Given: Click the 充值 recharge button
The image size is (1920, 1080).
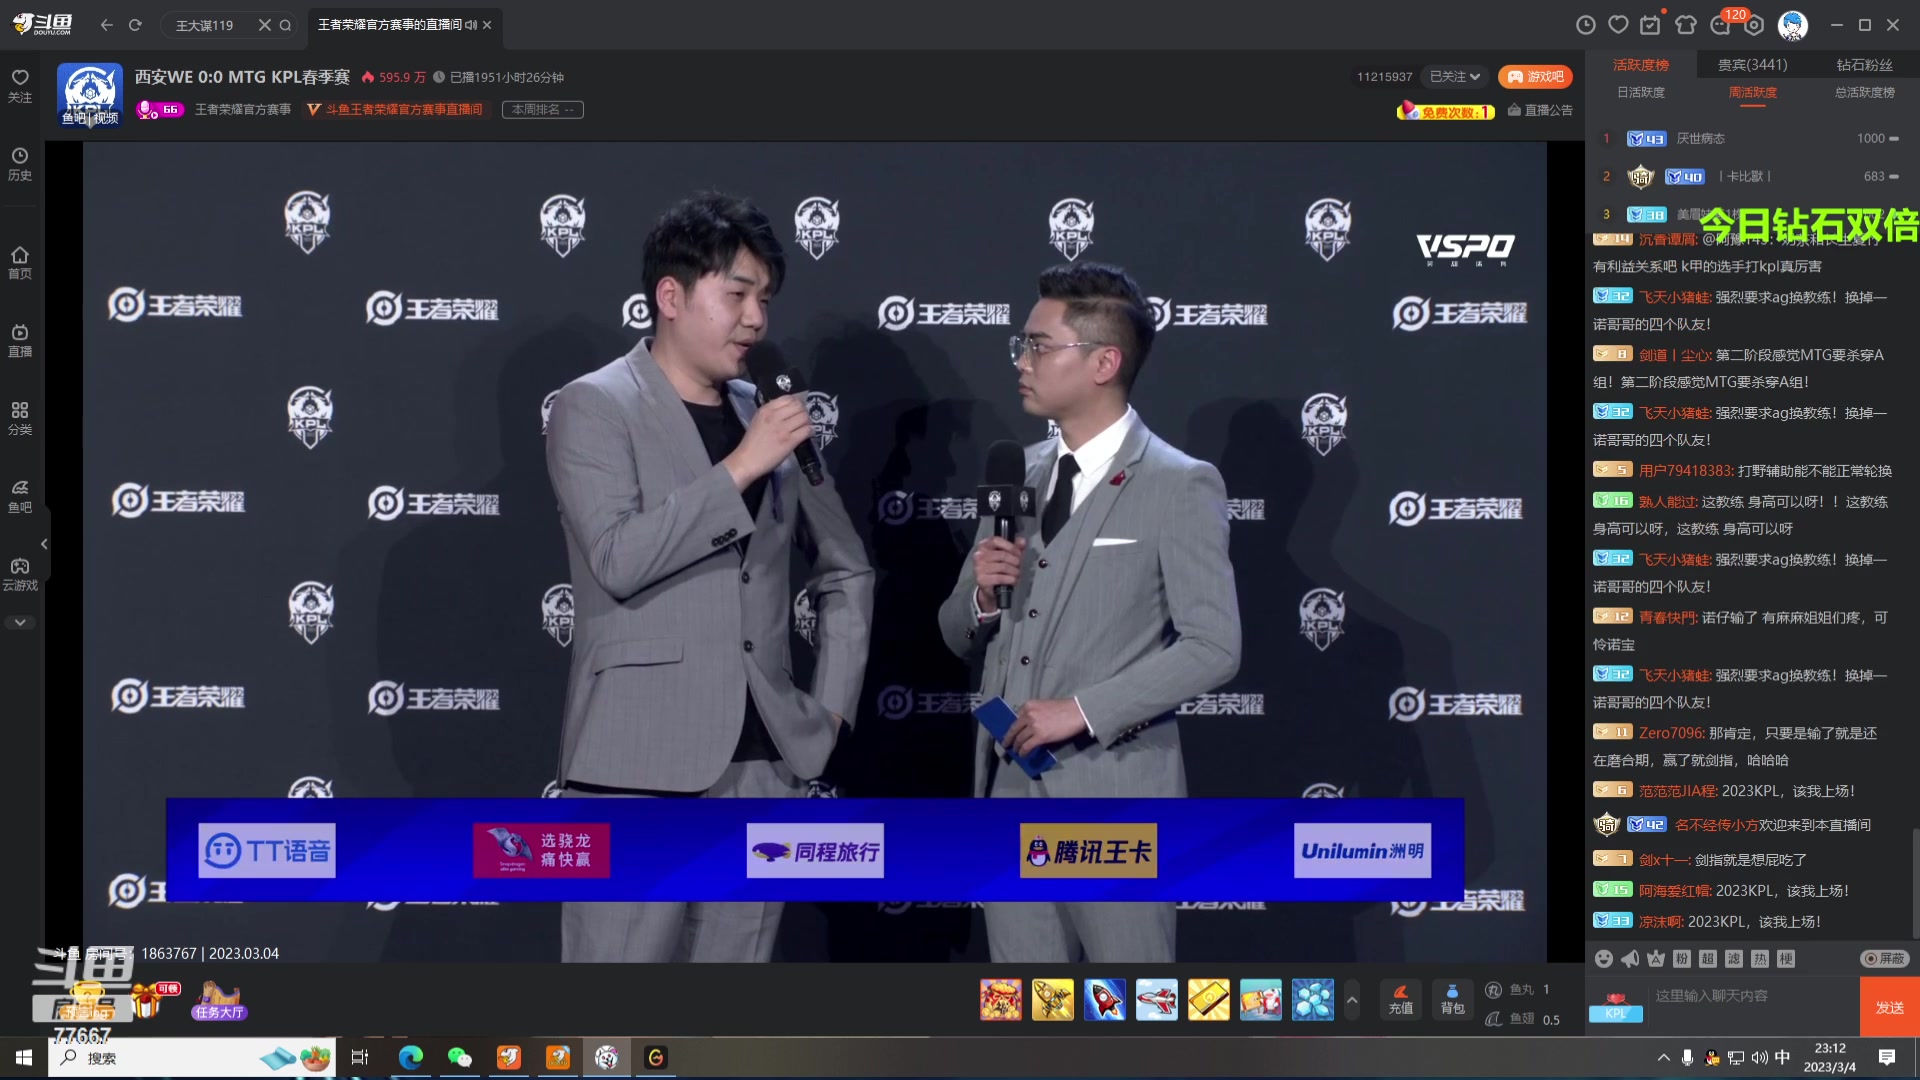Looking at the screenshot, I should tap(1401, 999).
